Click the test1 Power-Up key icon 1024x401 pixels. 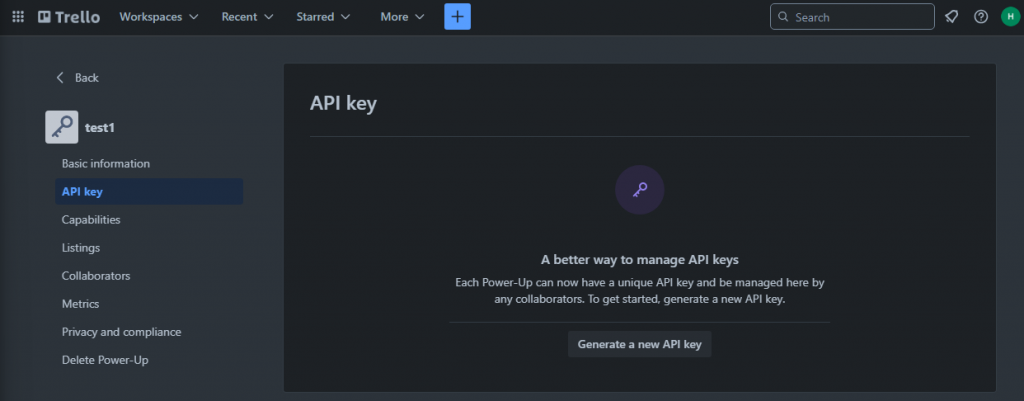point(62,127)
